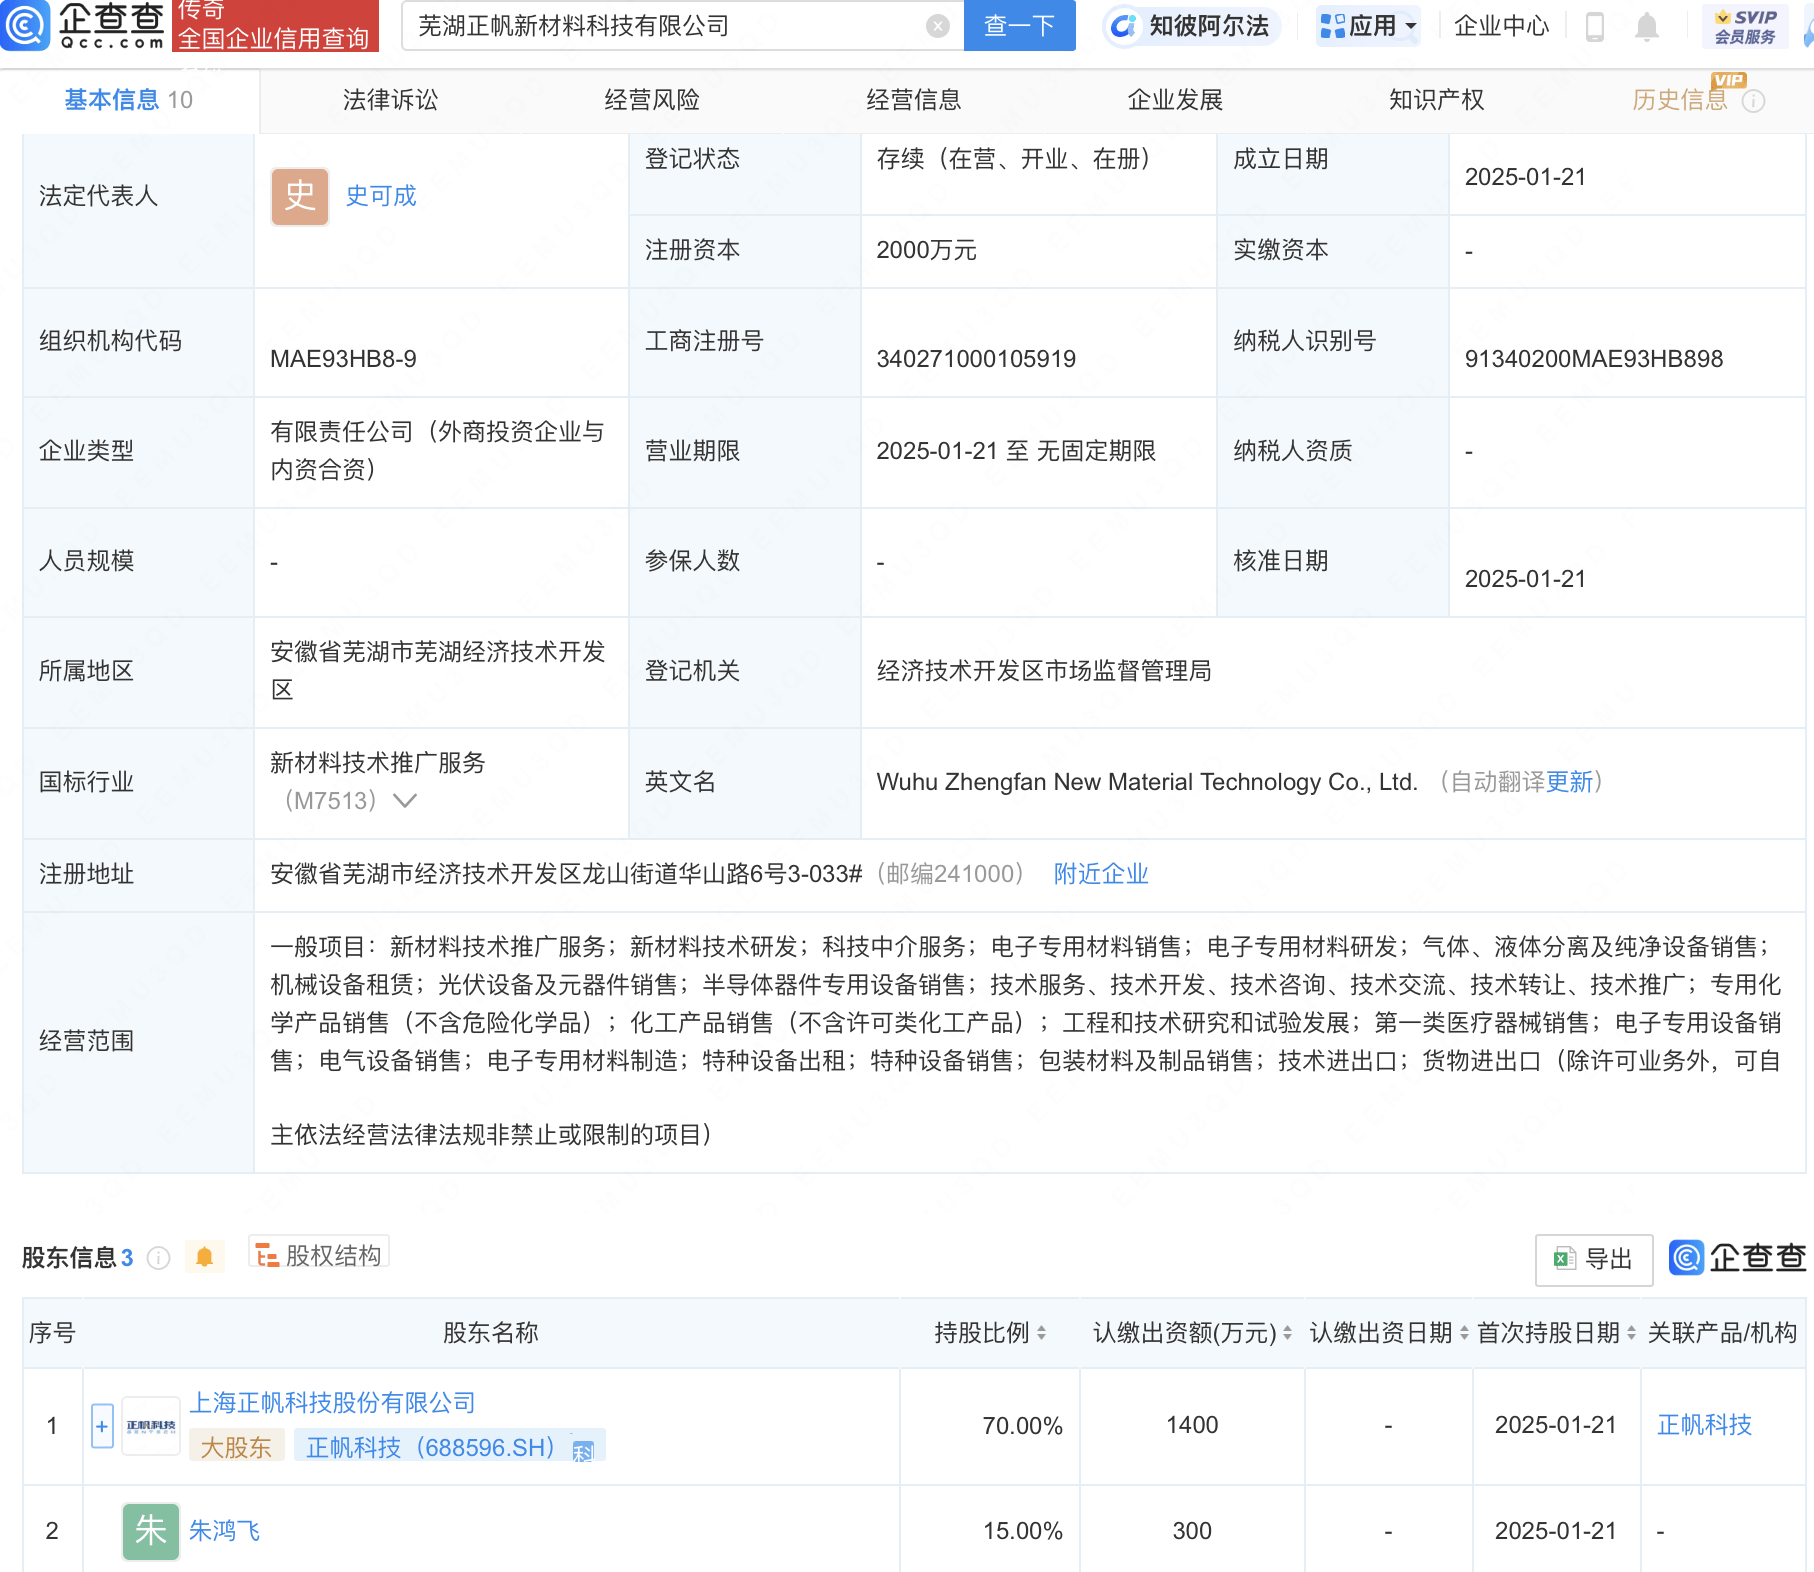Click the shareholder alert bell icon
This screenshot has width=1814, height=1572.
point(205,1257)
